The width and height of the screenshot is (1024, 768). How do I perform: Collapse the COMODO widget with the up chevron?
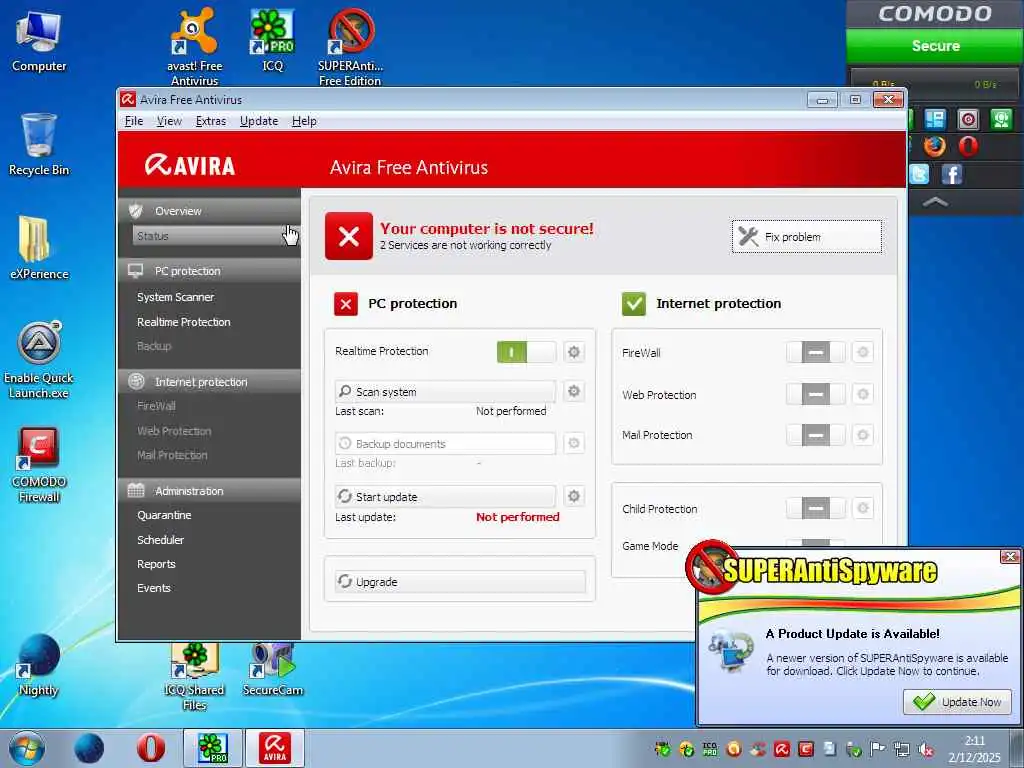click(x=935, y=202)
